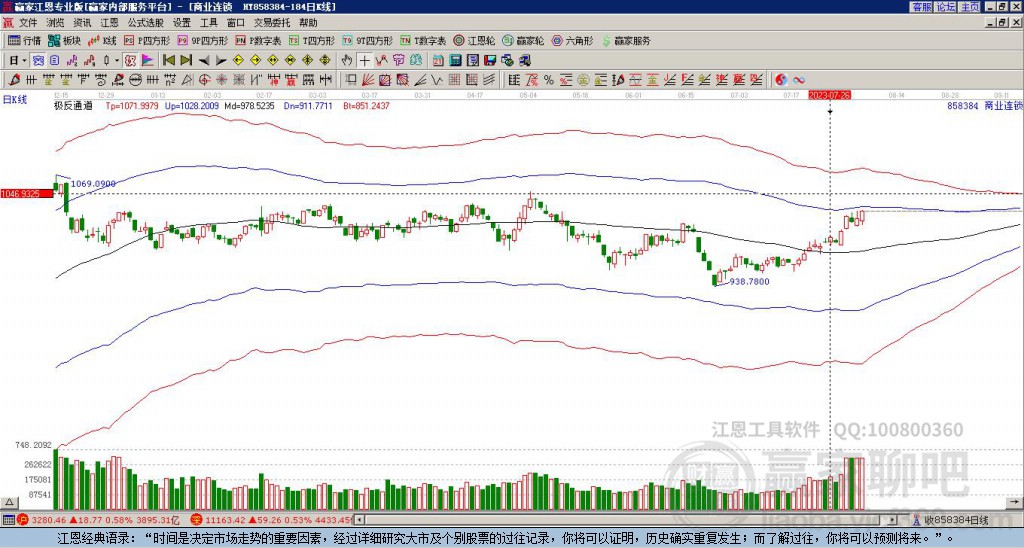Click the 938.7800 low price label
The image size is (1024, 548).
(x=750, y=282)
